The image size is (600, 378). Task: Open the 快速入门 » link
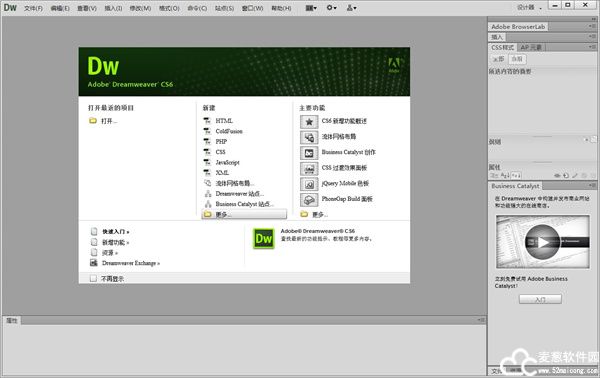(116, 232)
